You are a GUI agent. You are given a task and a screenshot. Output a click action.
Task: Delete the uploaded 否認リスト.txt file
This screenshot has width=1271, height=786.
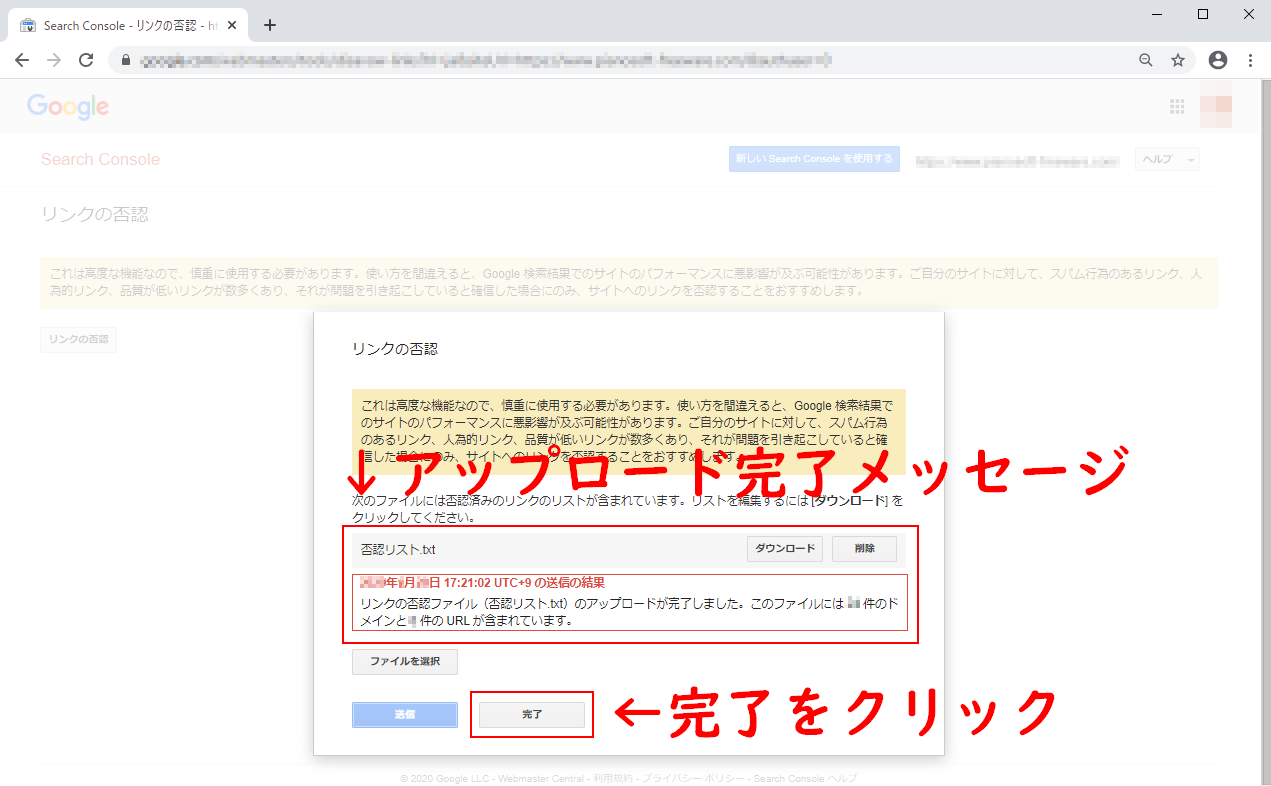point(865,549)
